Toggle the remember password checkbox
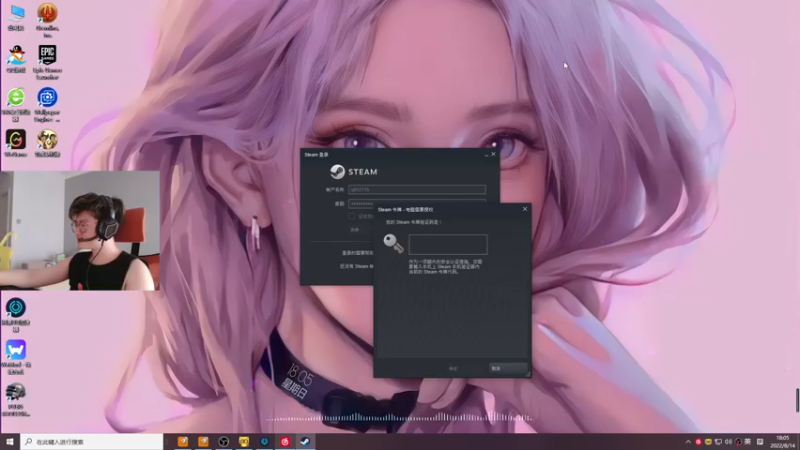 point(351,216)
